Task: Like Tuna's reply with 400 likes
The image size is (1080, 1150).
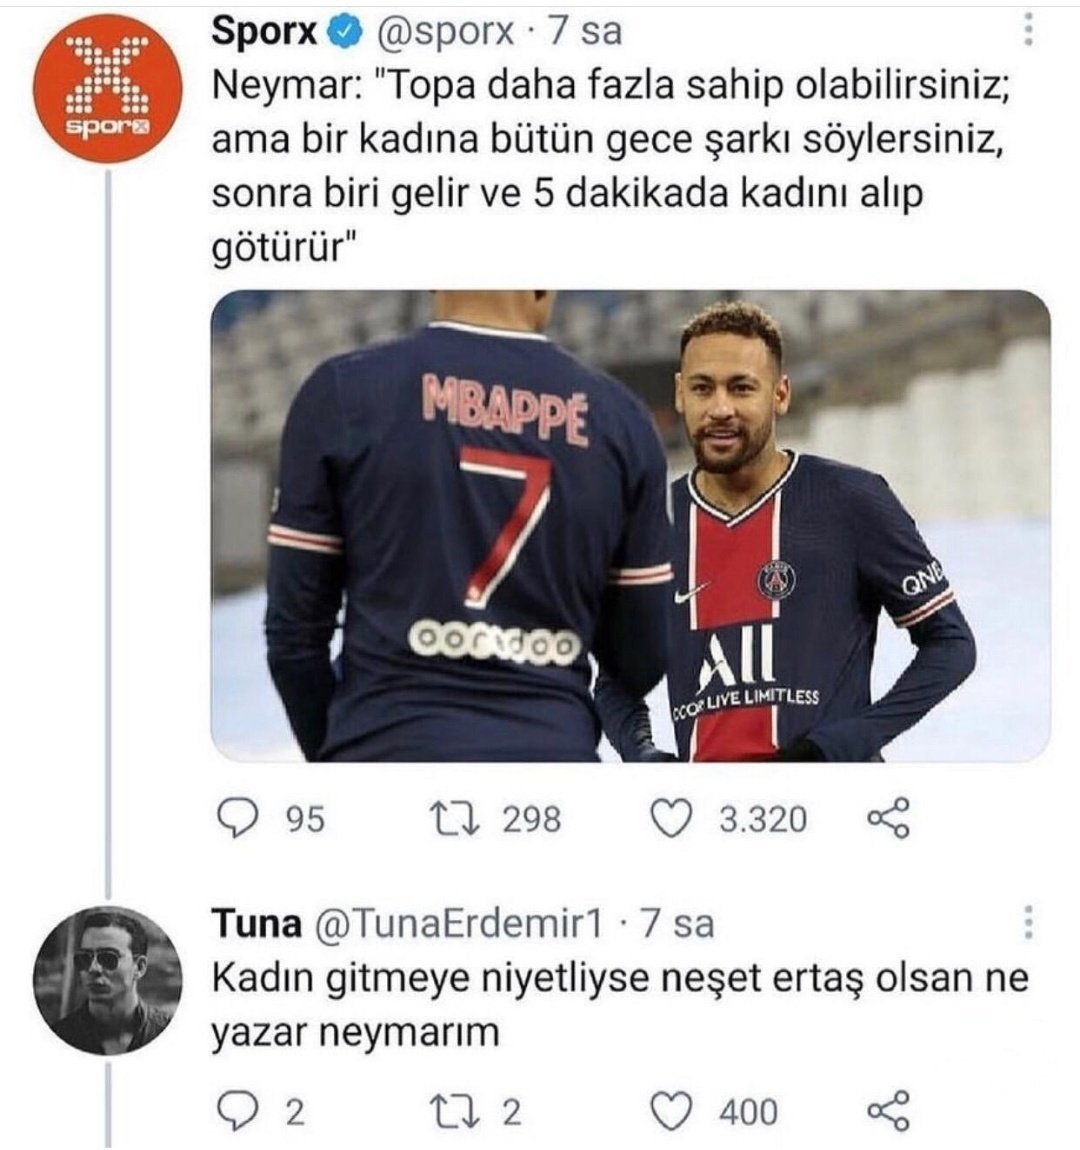Action: click(x=672, y=1111)
